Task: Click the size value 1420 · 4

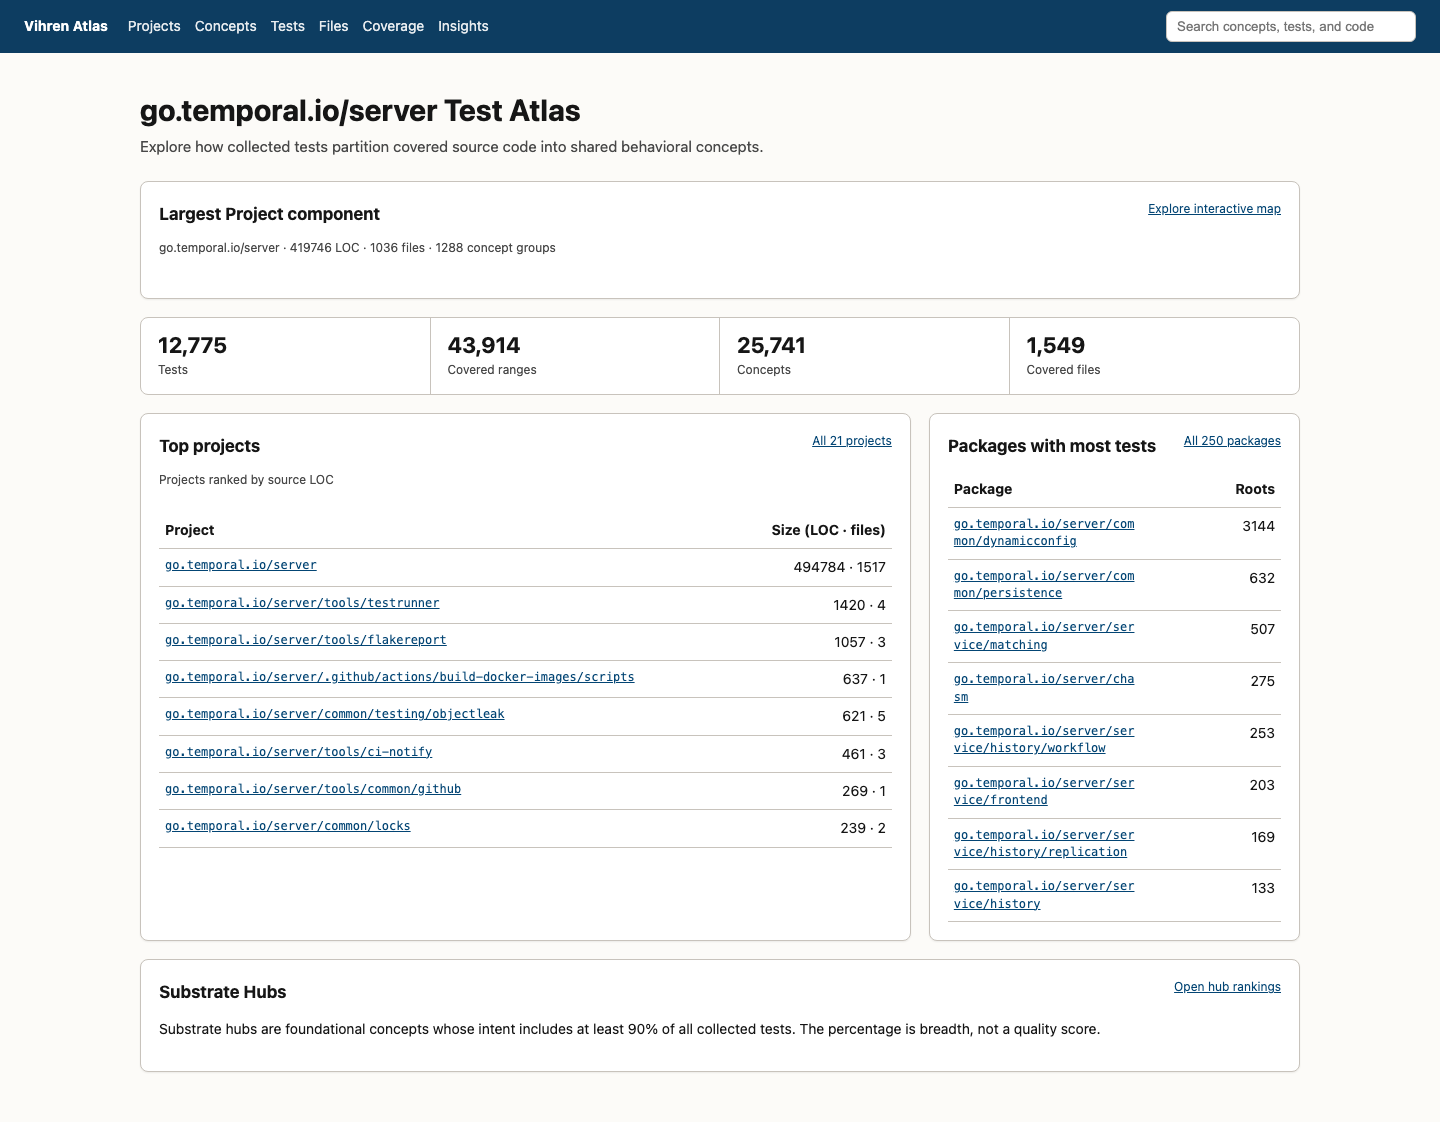Action: pyautogui.click(x=859, y=605)
